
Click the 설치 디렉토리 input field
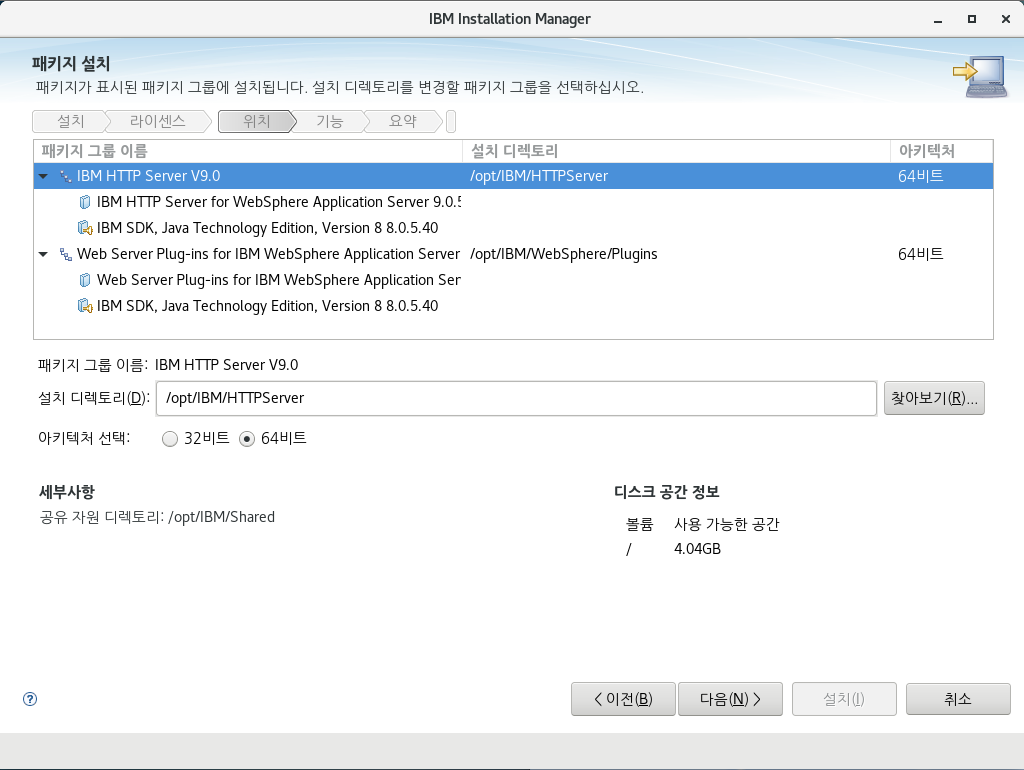tap(516, 398)
